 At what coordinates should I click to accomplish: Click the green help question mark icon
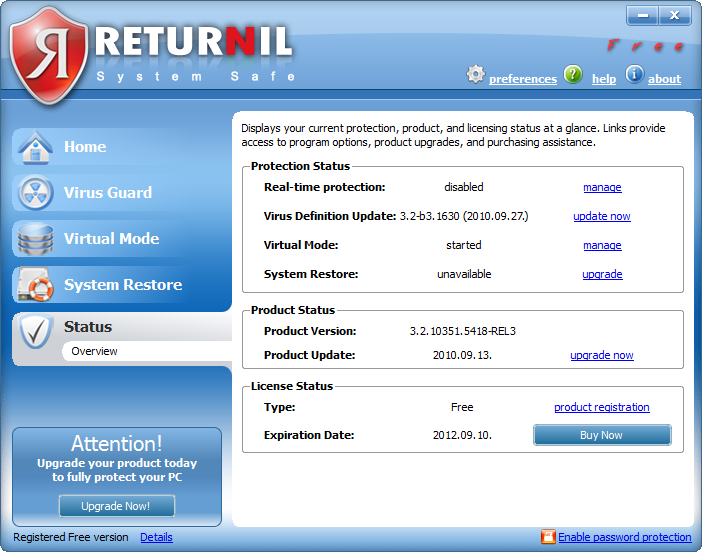tap(573, 74)
